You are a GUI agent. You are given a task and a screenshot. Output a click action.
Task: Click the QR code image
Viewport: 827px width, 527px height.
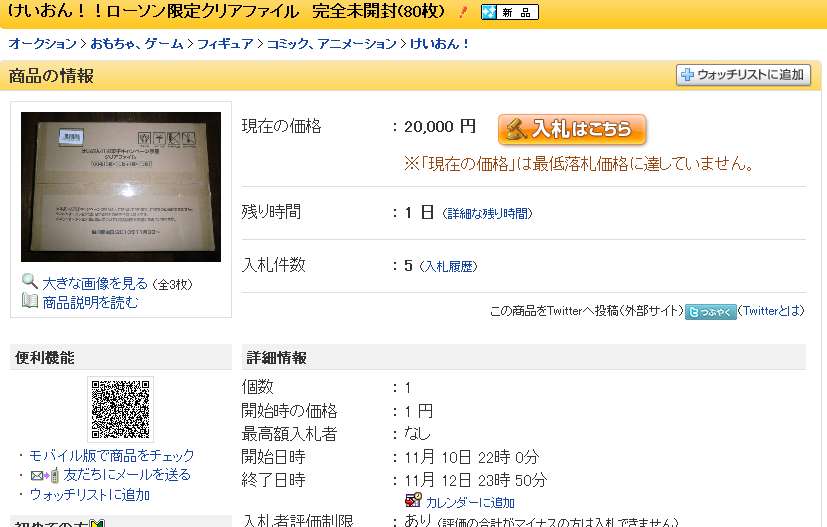[x=120, y=409]
